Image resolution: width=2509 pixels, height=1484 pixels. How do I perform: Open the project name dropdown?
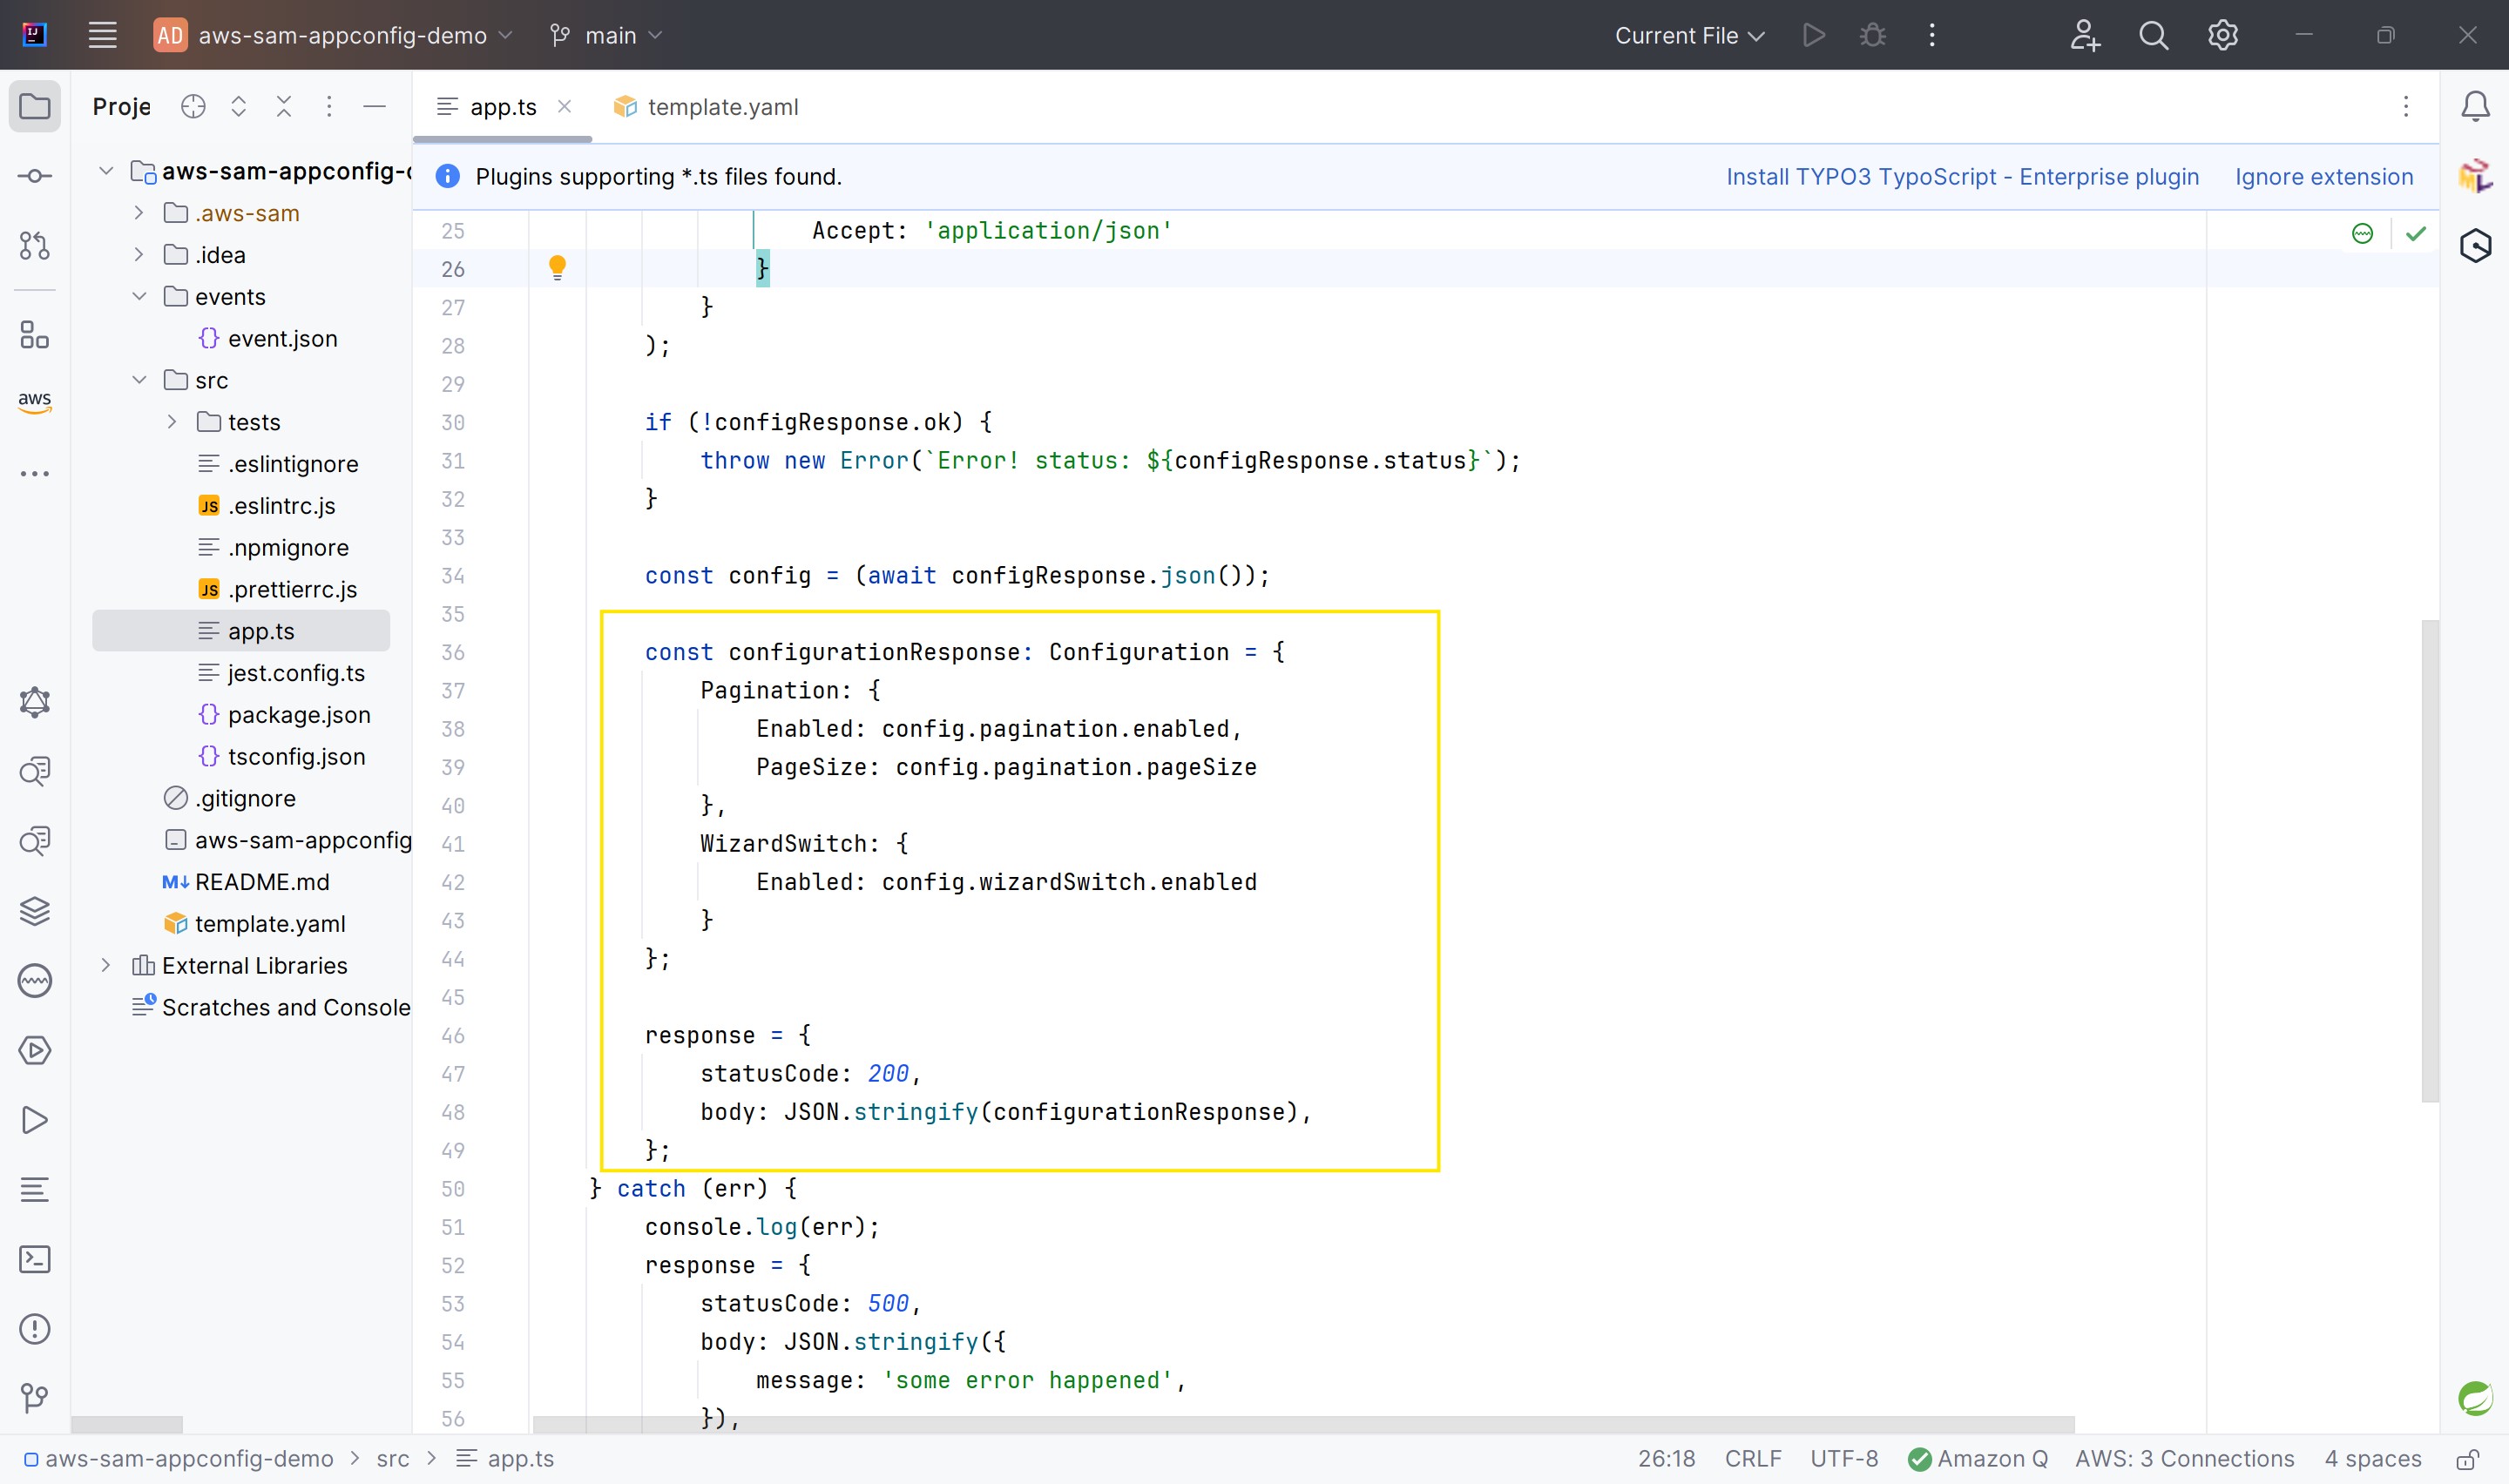click(x=332, y=36)
